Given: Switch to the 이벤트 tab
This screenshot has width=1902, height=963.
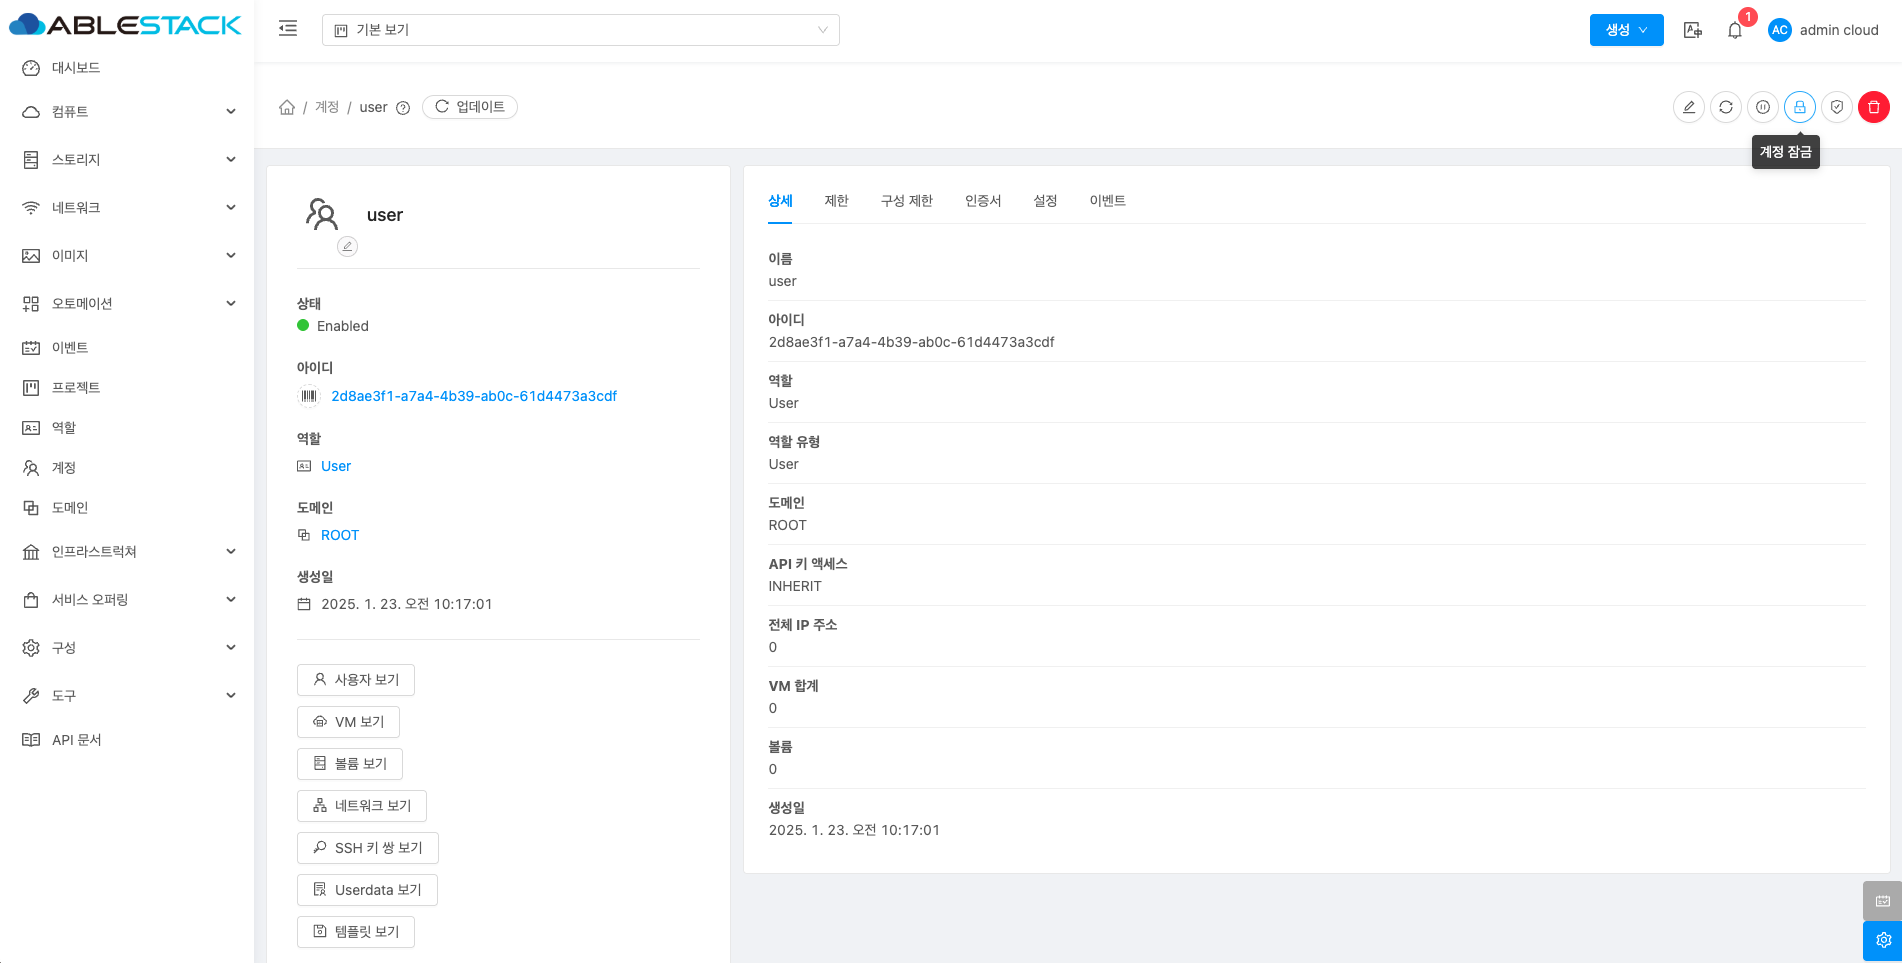Looking at the screenshot, I should pos(1107,201).
